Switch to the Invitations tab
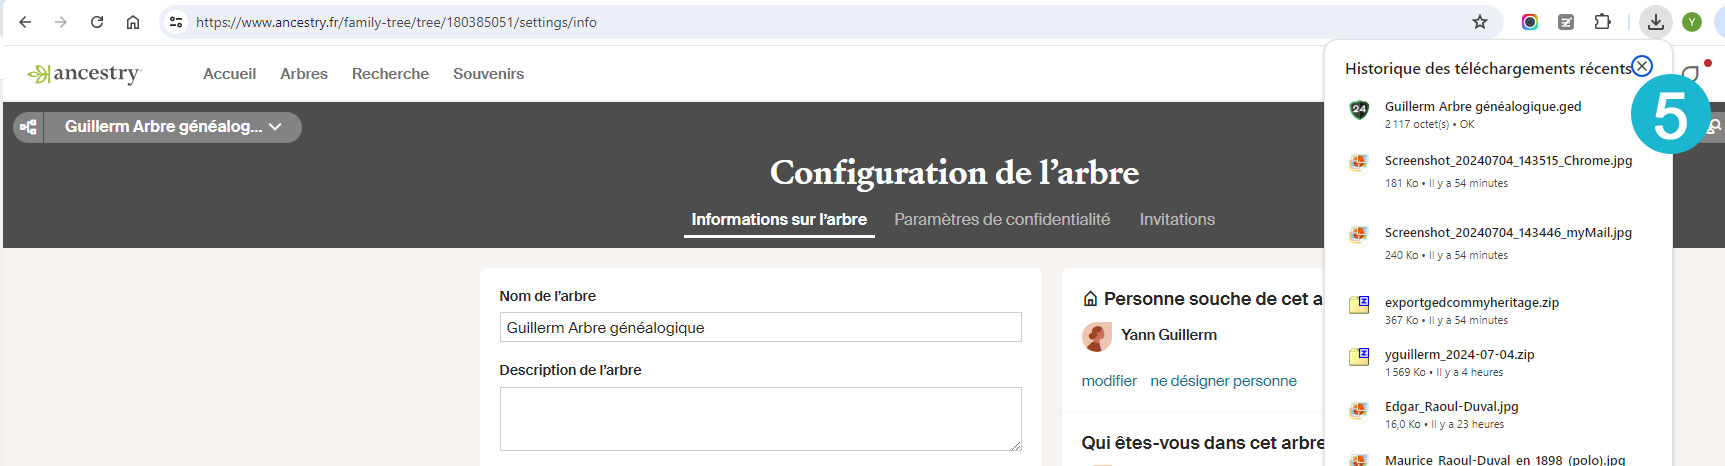 (x=1177, y=220)
